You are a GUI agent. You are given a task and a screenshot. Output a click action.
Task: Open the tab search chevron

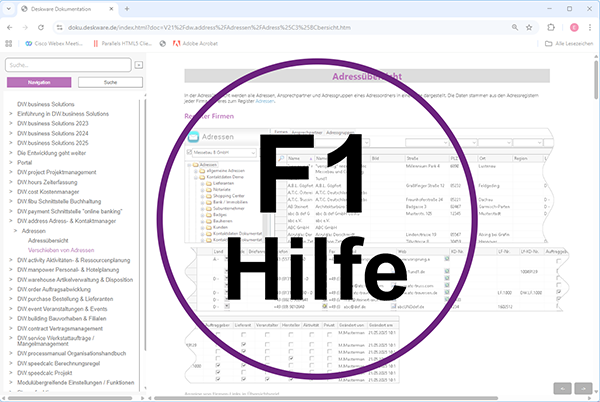[8, 8]
